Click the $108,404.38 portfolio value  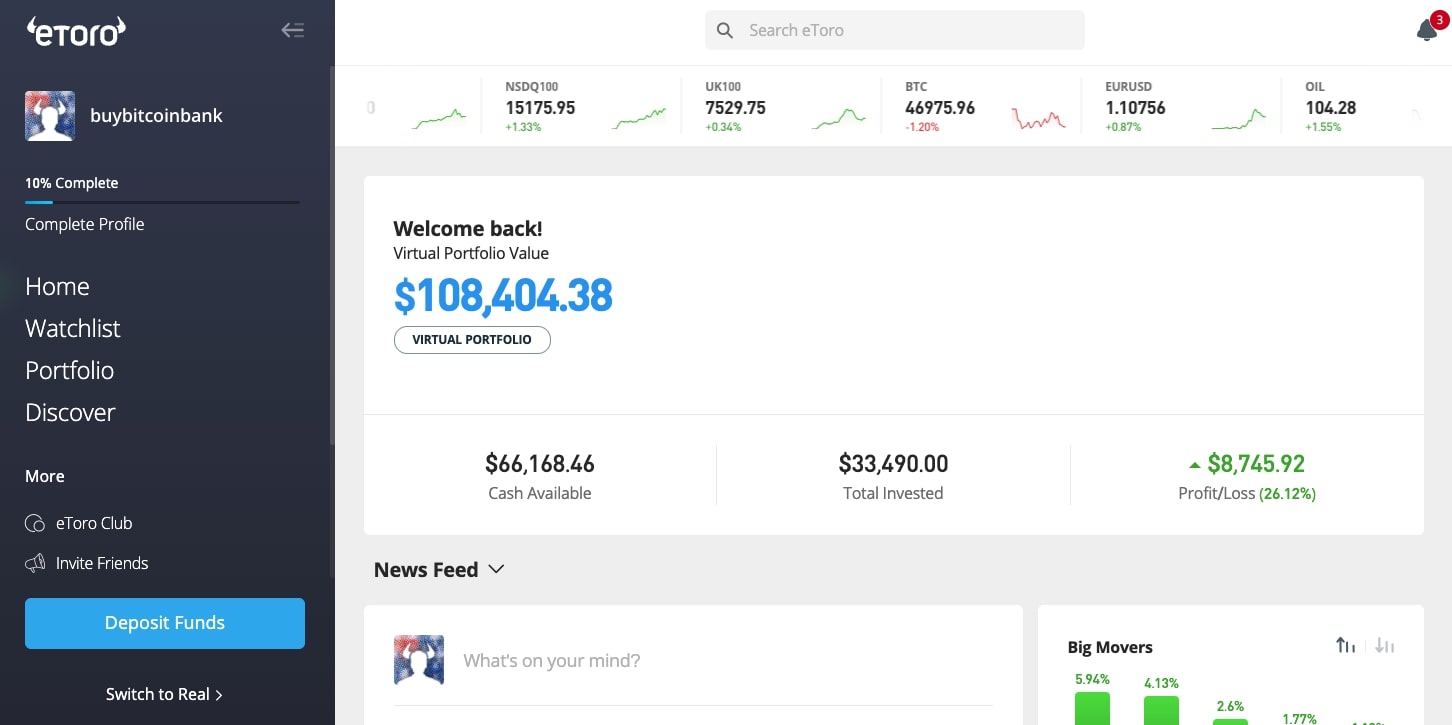(503, 296)
